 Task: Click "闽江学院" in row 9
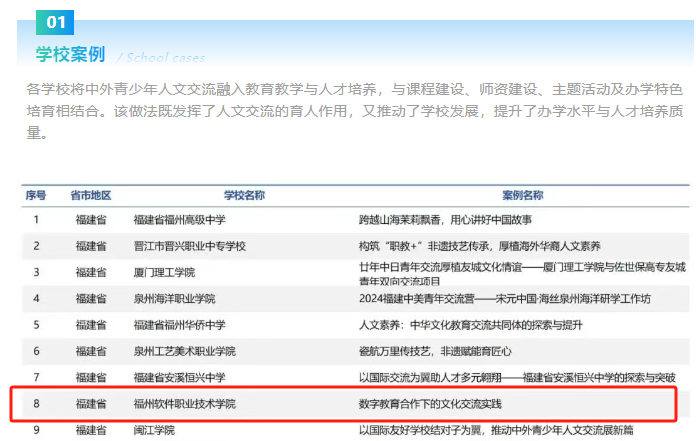(x=156, y=430)
